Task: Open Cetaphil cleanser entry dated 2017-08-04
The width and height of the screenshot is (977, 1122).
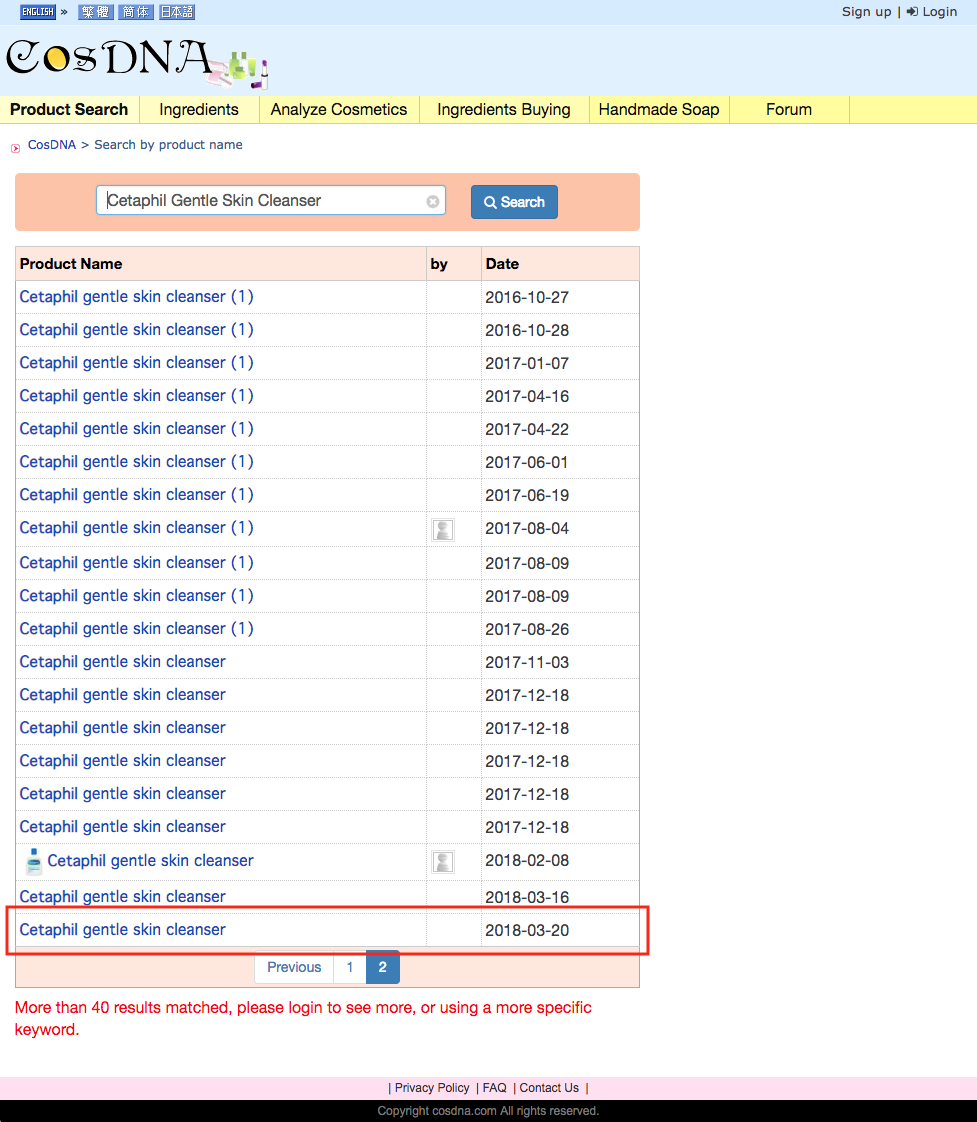Action: coord(137,527)
